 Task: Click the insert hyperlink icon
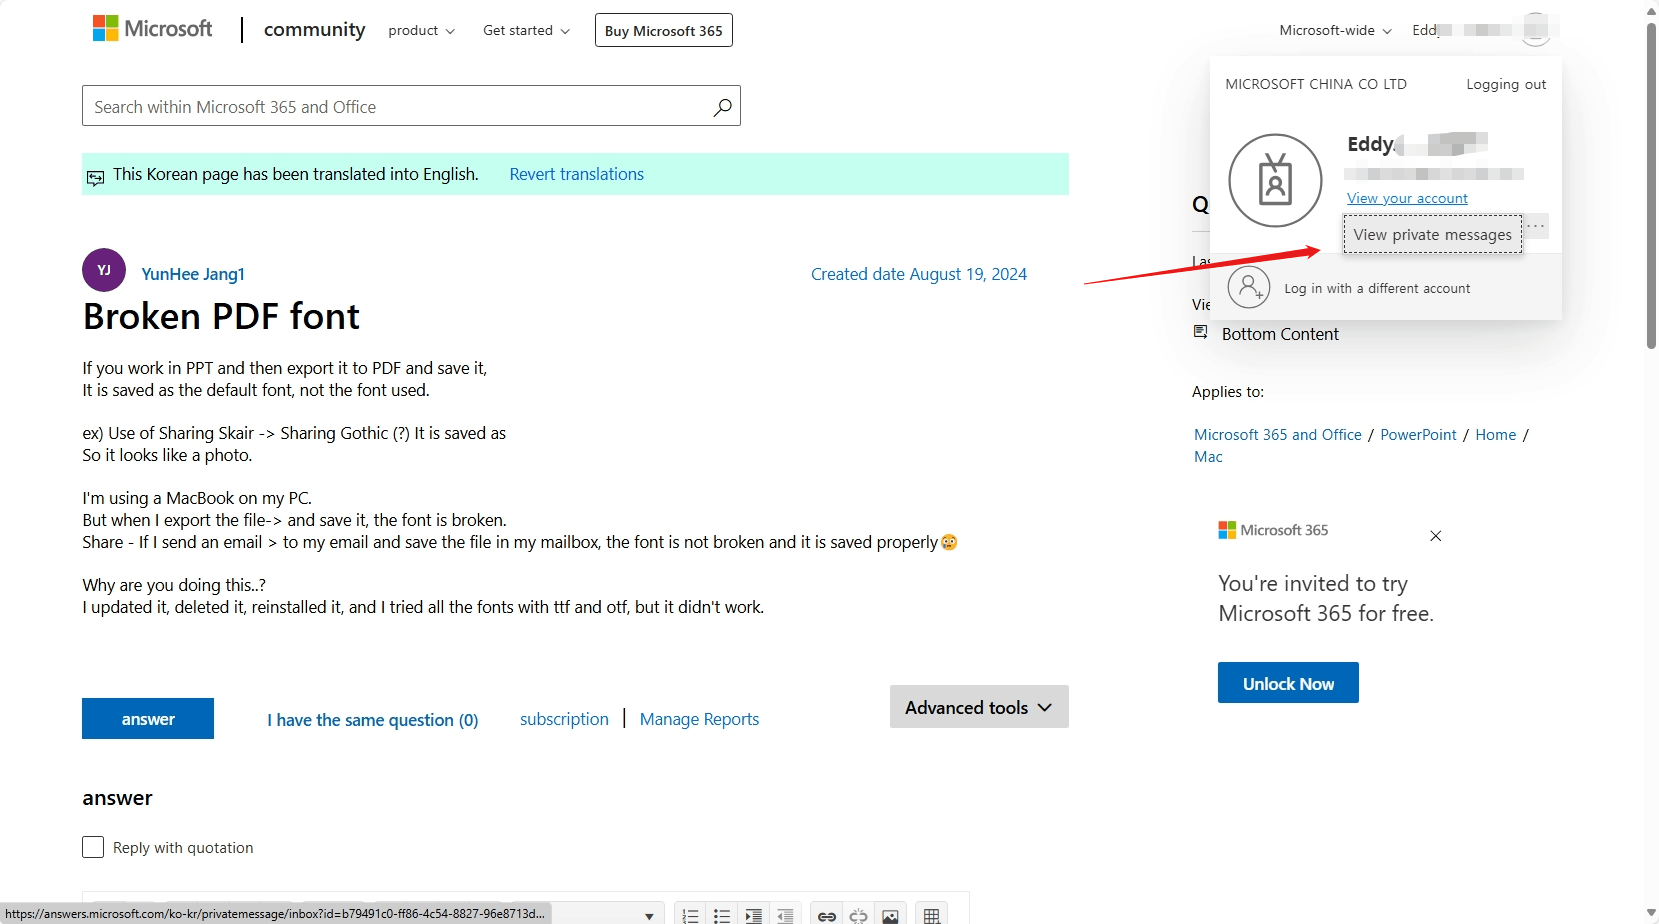(827, 916)
